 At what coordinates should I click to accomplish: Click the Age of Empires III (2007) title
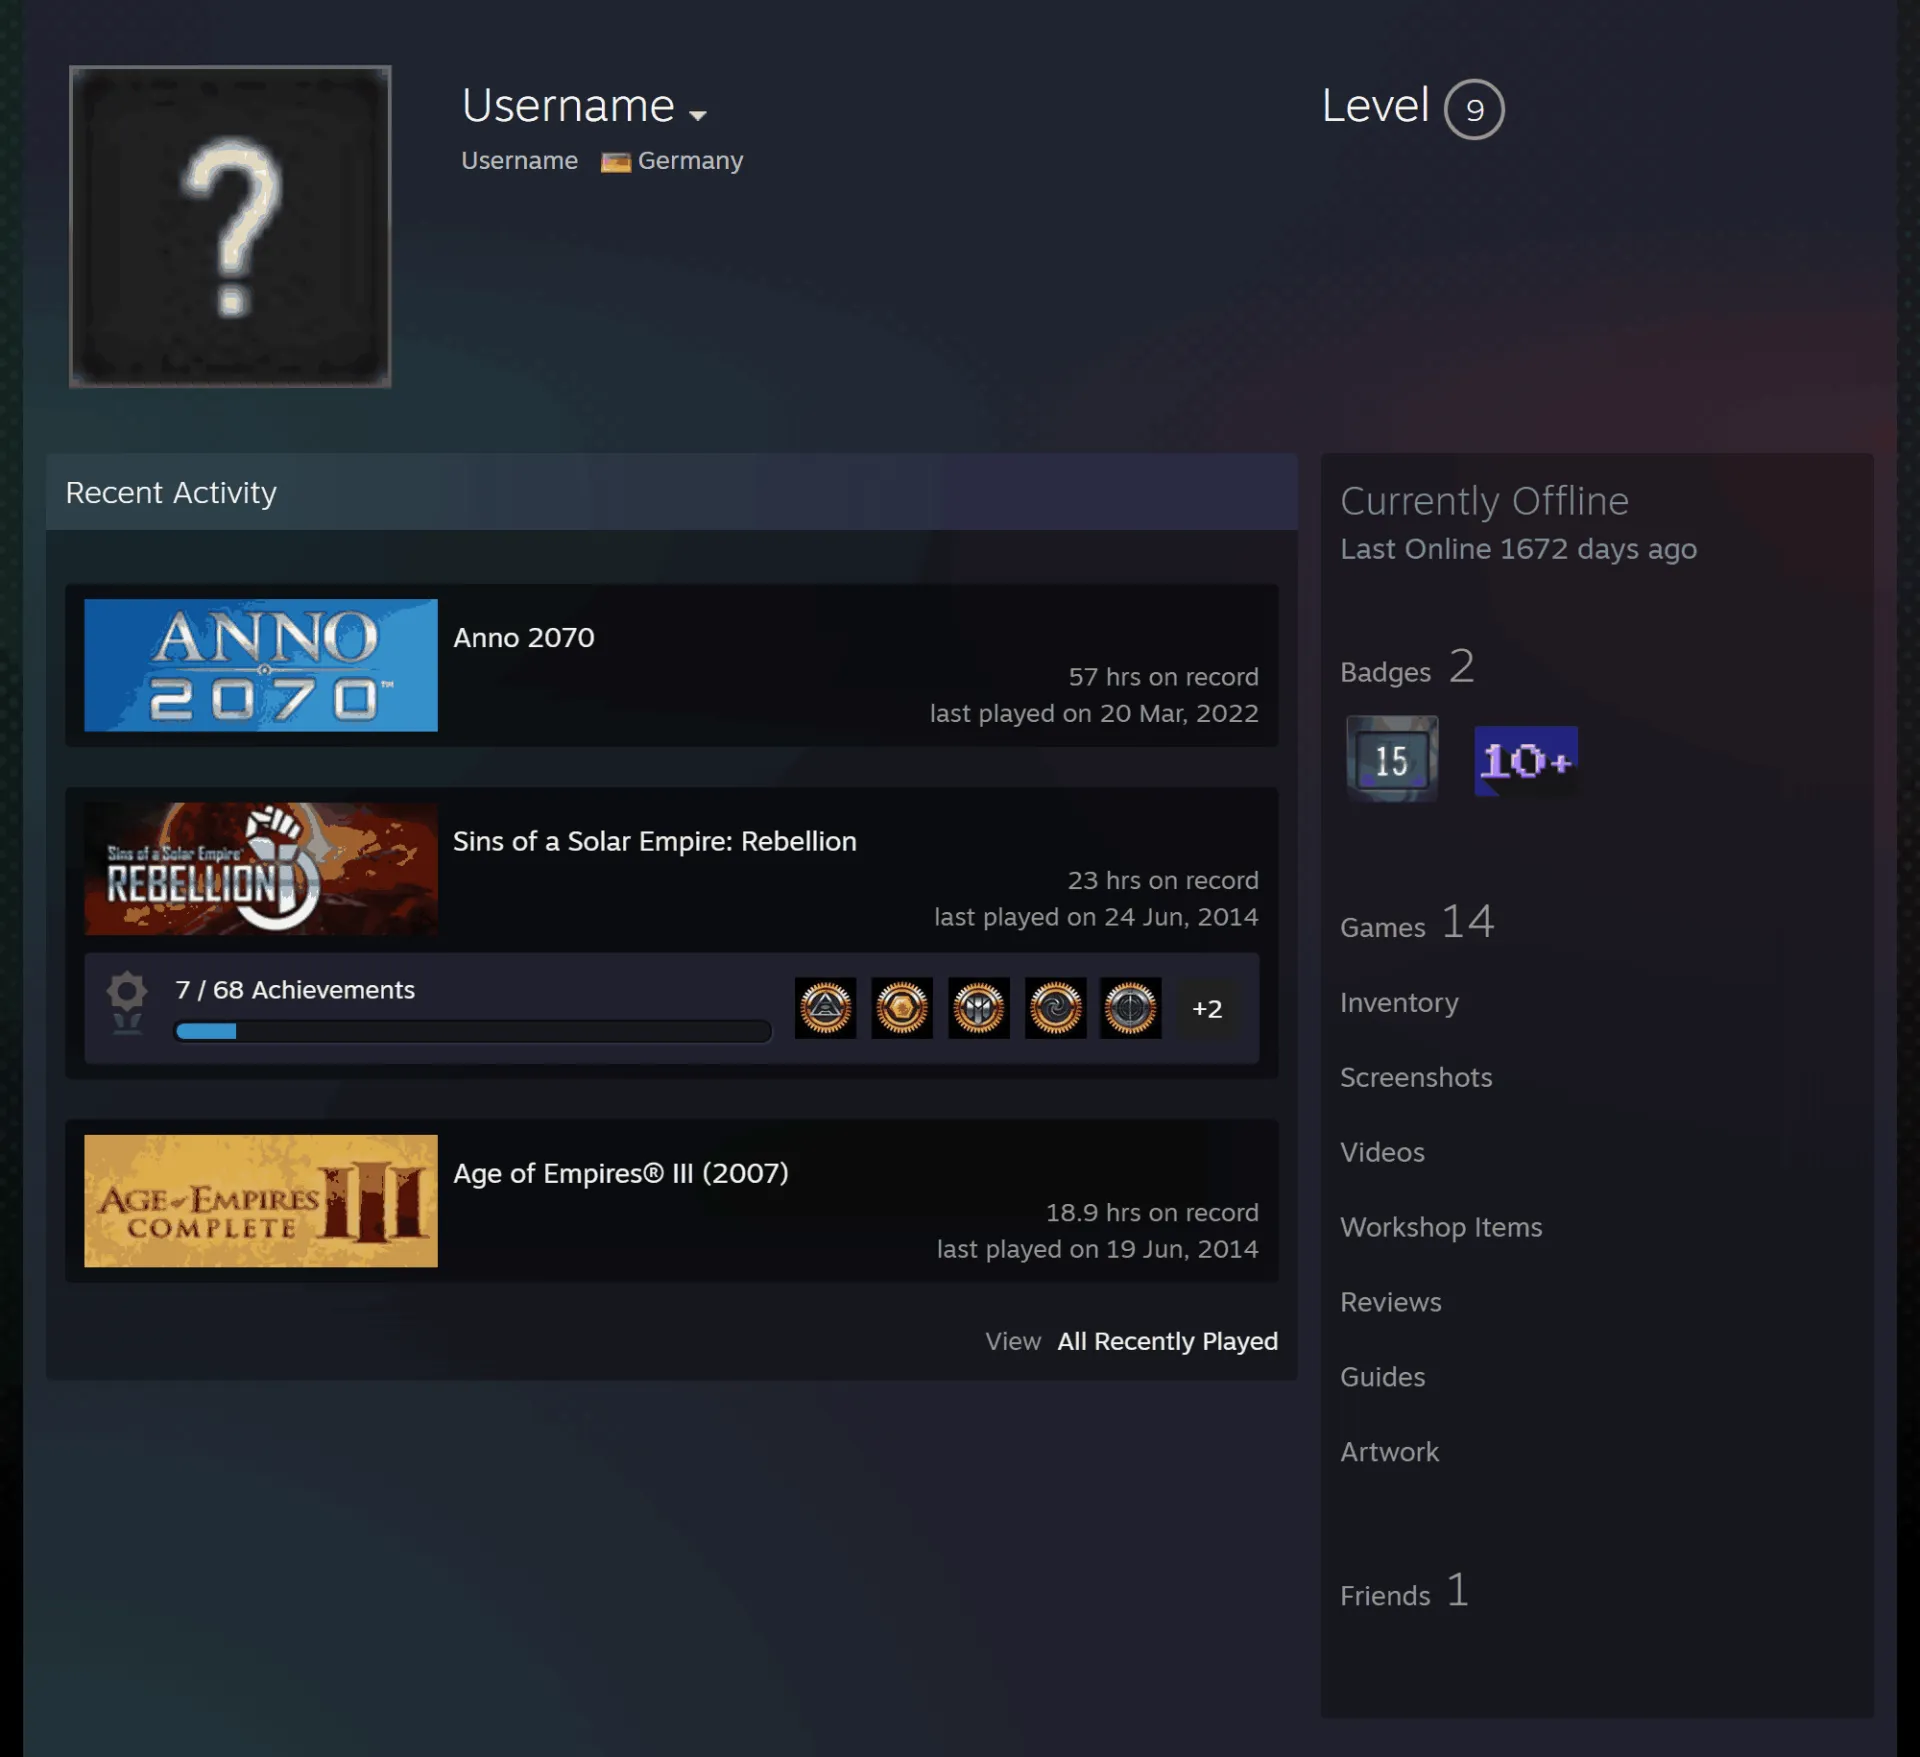[x=621, y=1173]
